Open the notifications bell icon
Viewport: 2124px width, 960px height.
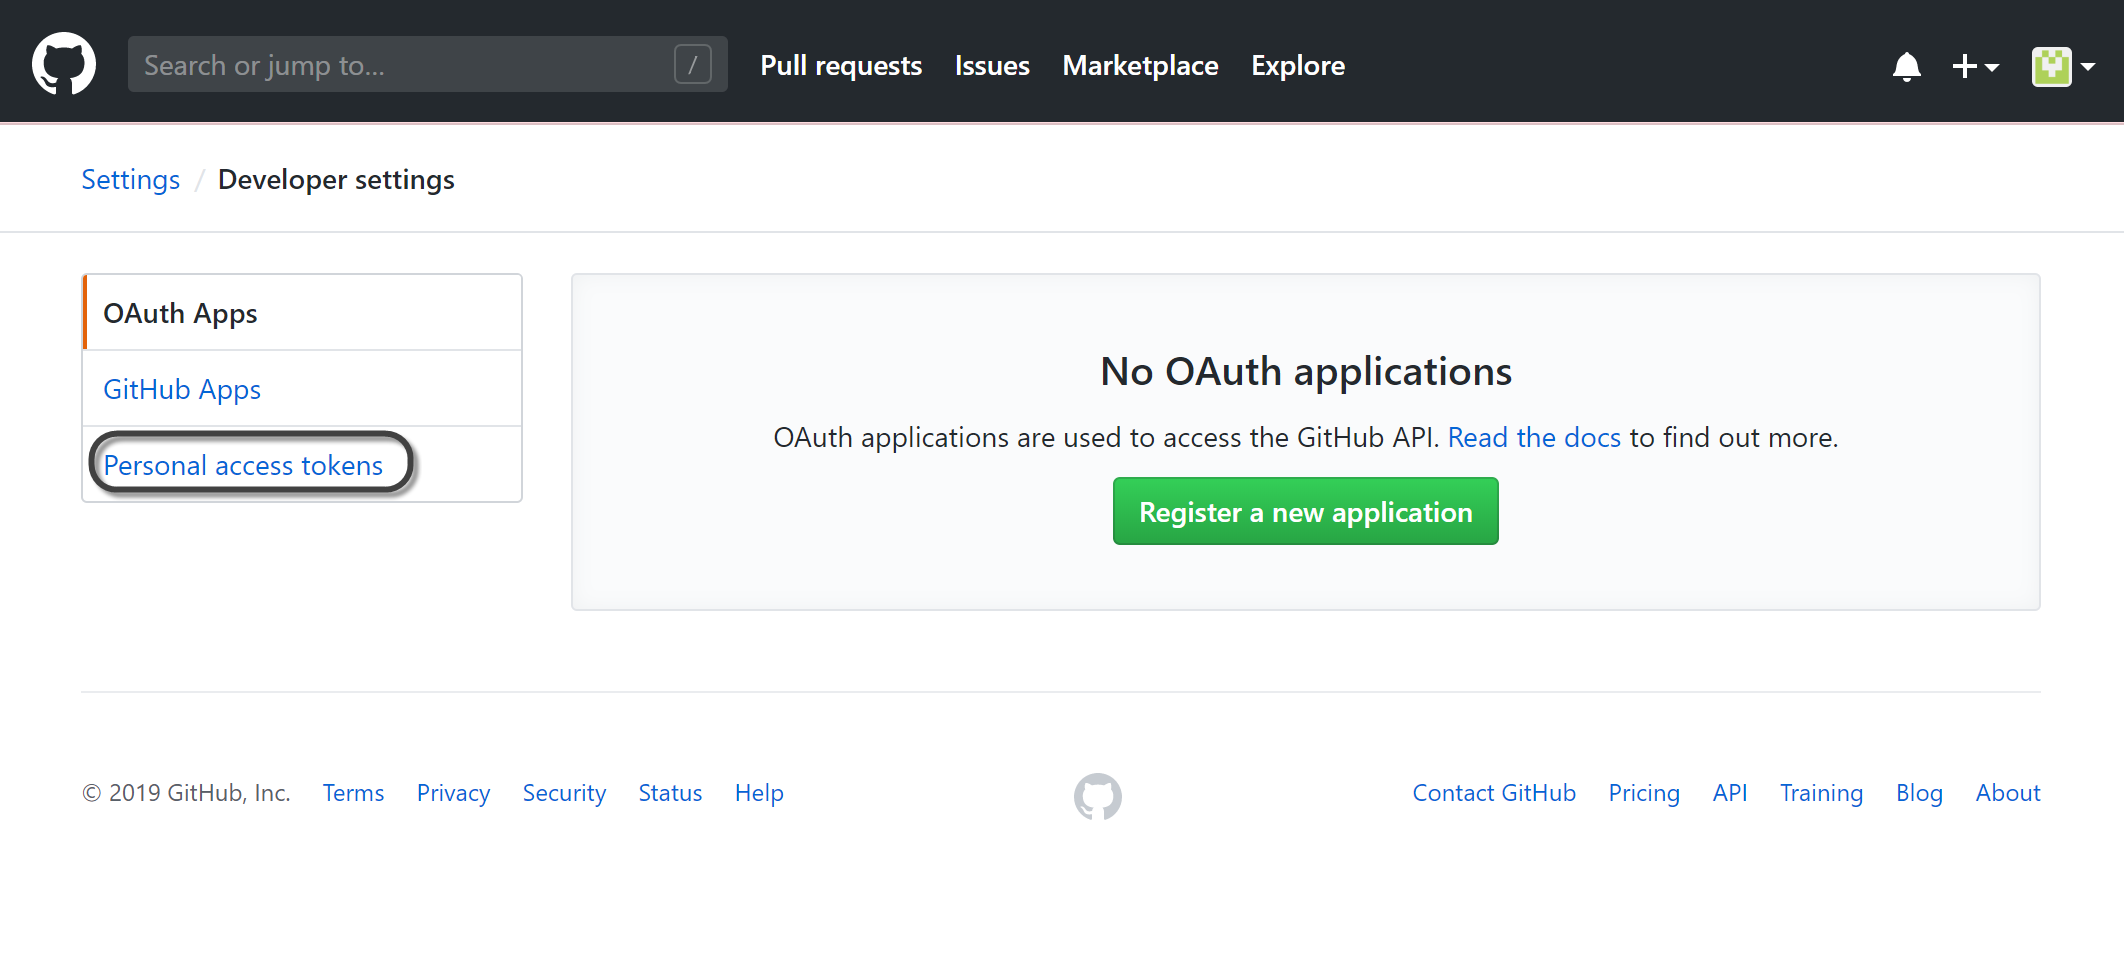1907,66
